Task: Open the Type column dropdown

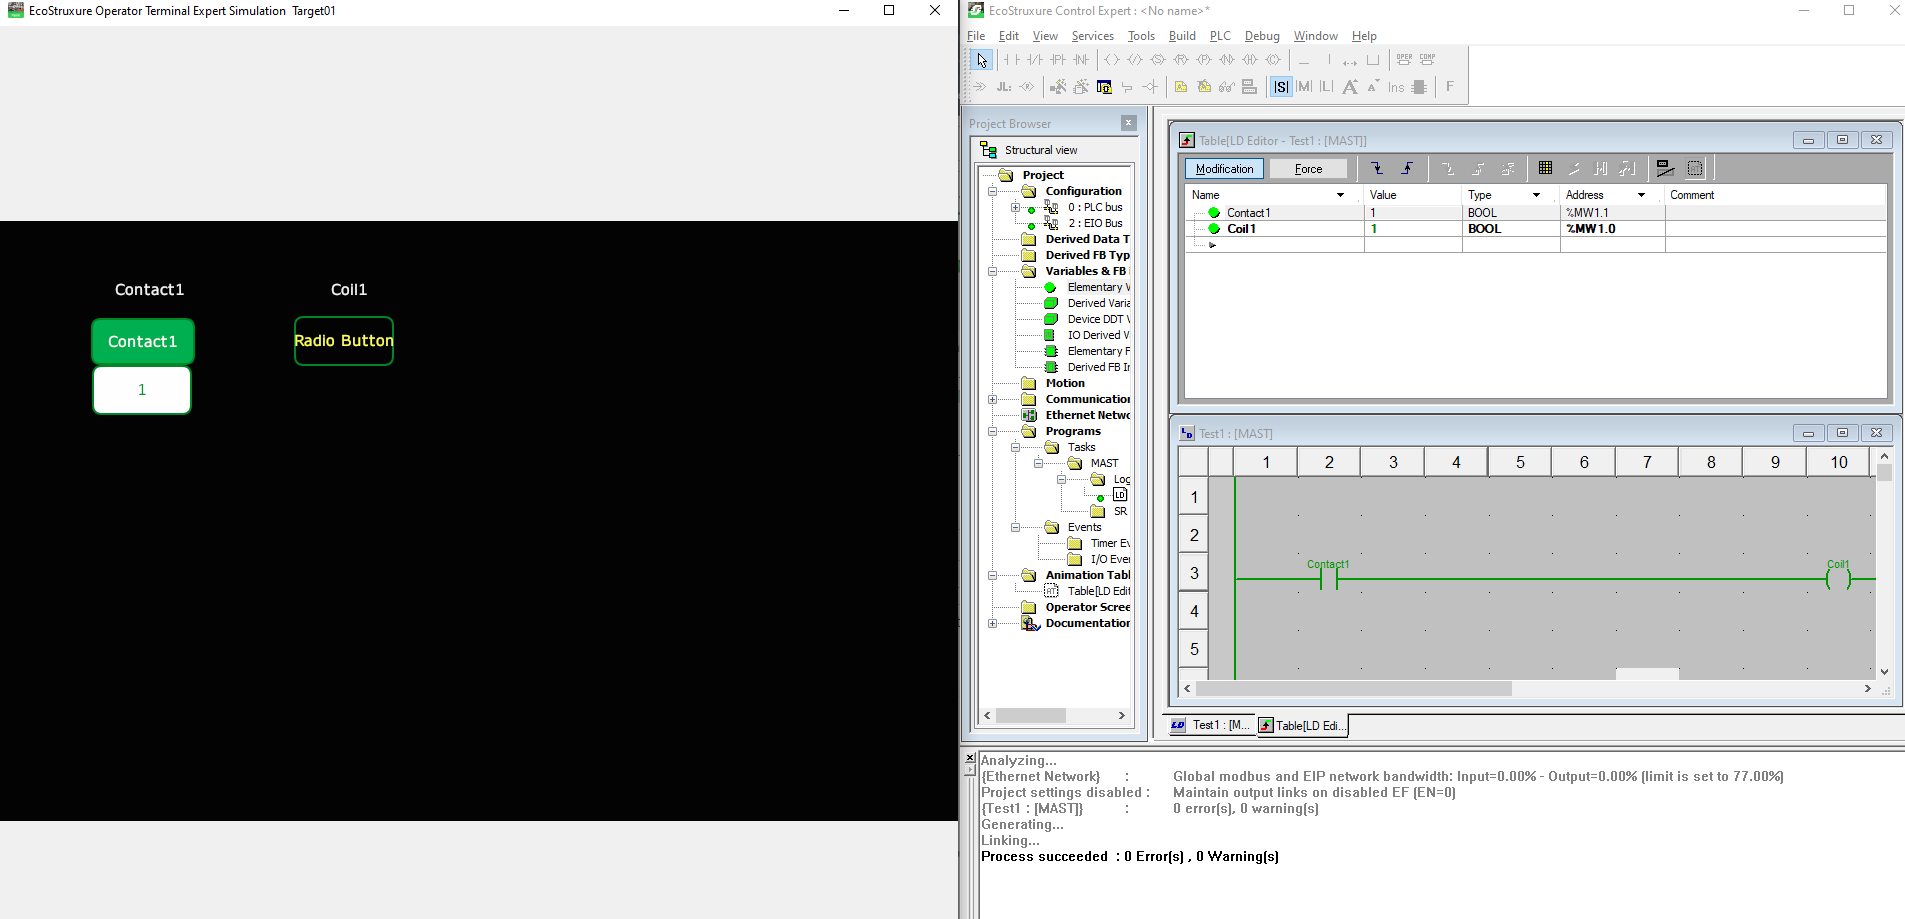Action: (x=1536, y=195)
